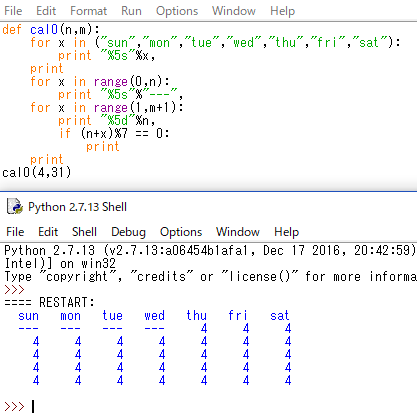Click the 'sun' header in shell output
The height and width of the screenshot is (415, 417).
pos(28,315)
